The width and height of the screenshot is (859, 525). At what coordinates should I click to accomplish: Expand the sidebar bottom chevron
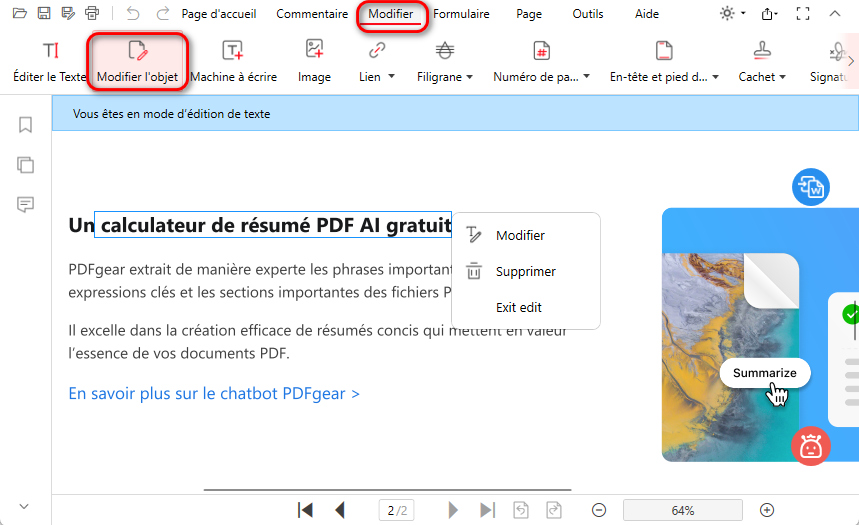click(x=24, y=506)
